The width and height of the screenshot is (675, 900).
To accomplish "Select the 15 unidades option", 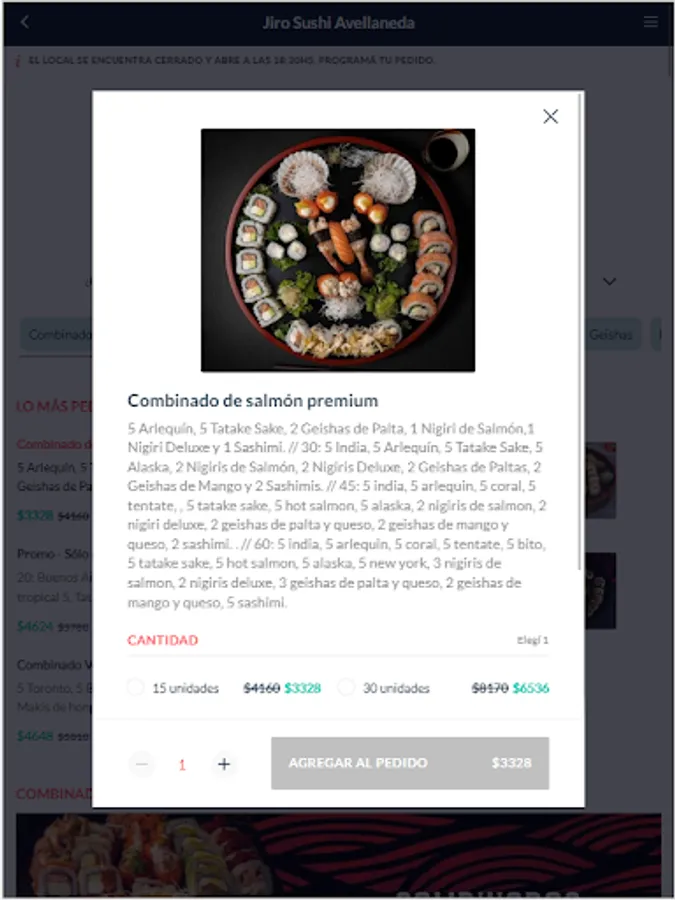I will (x=135, y=687).
